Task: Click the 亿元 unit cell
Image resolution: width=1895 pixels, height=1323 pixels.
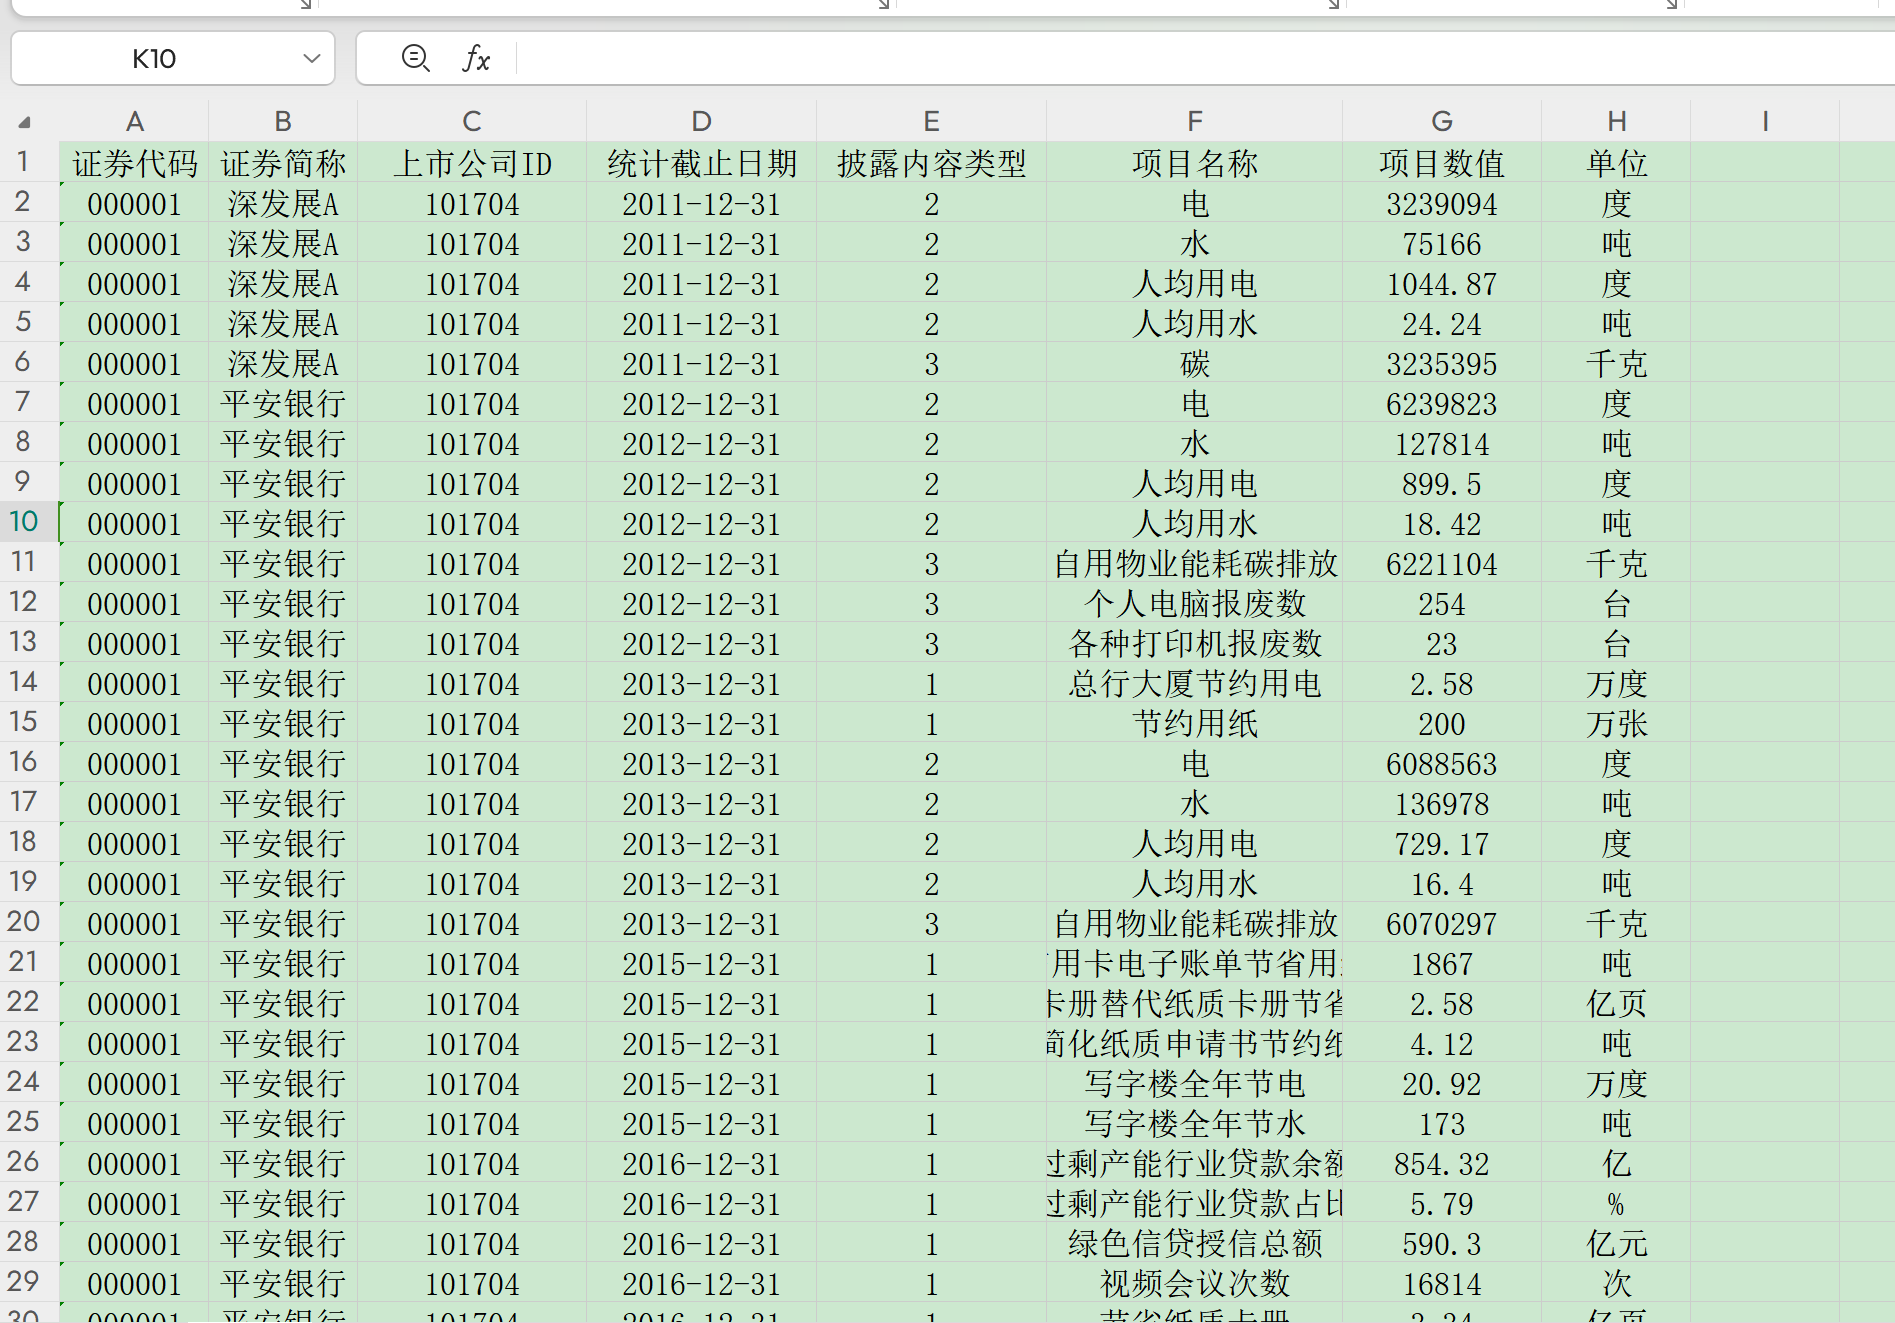Action: tap(1616, 1243)
